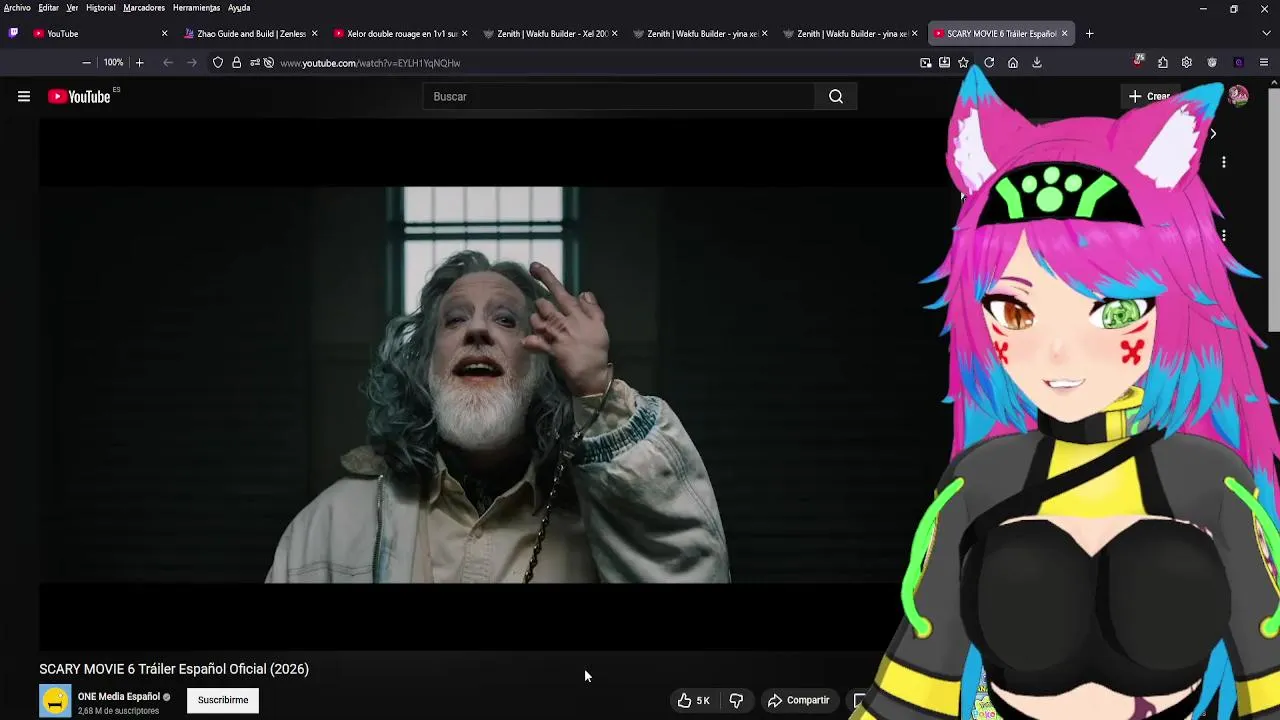Like the video with thumbs up

[693, 700]
